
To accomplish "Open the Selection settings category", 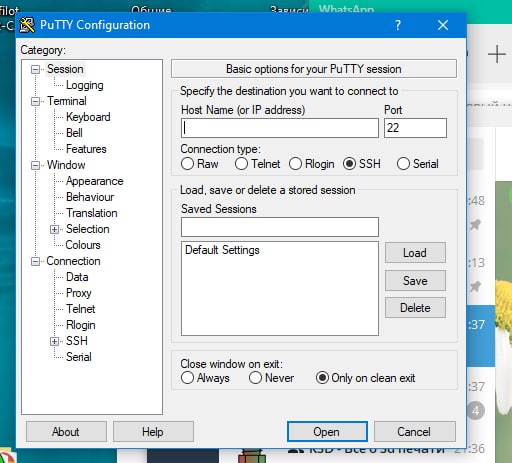I will [88, 229].
